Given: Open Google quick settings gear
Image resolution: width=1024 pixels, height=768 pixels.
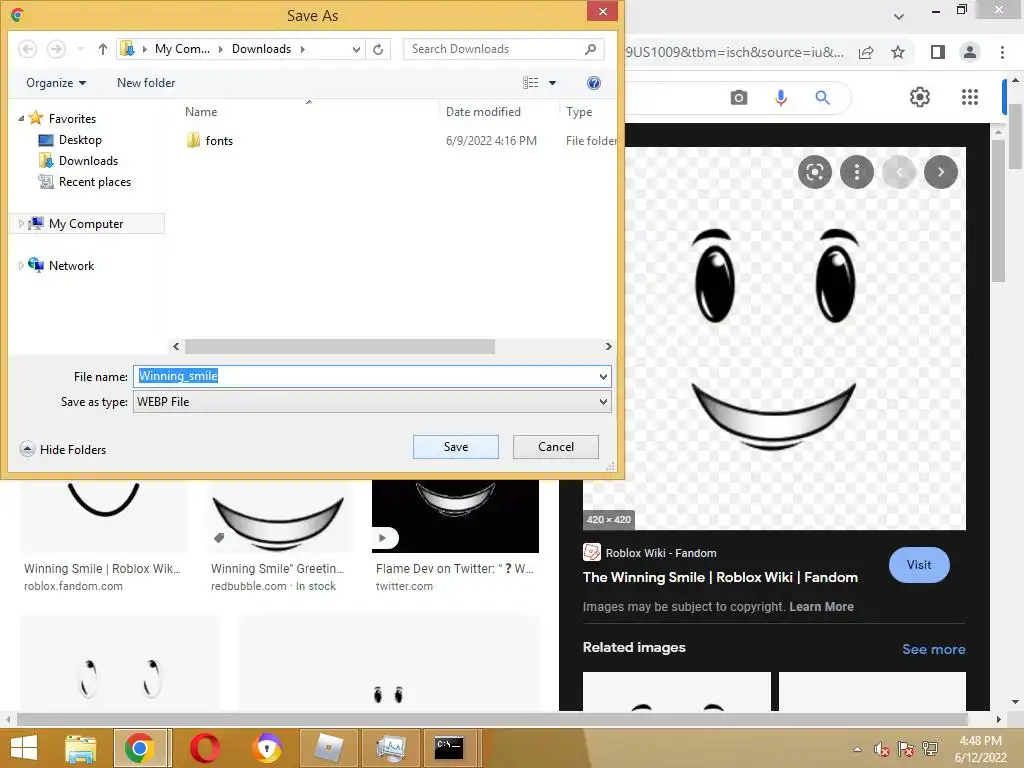Looking at the screenshot, I should pyautogui.click(x=920, y=97).
